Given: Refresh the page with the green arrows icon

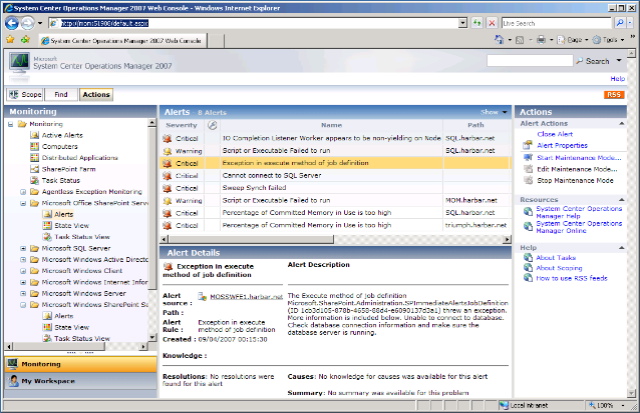Looking at the screenshot, I should 477,23.
